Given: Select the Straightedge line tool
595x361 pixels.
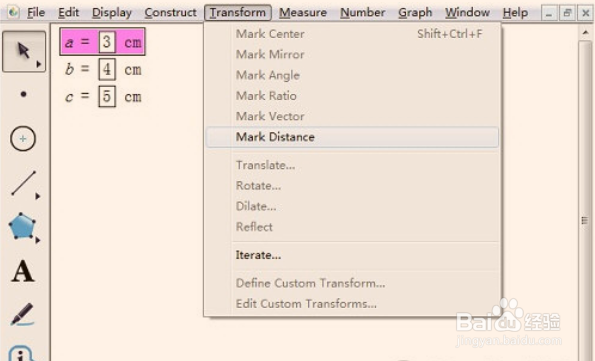Looking at the screenshot, I should [24, 183].
